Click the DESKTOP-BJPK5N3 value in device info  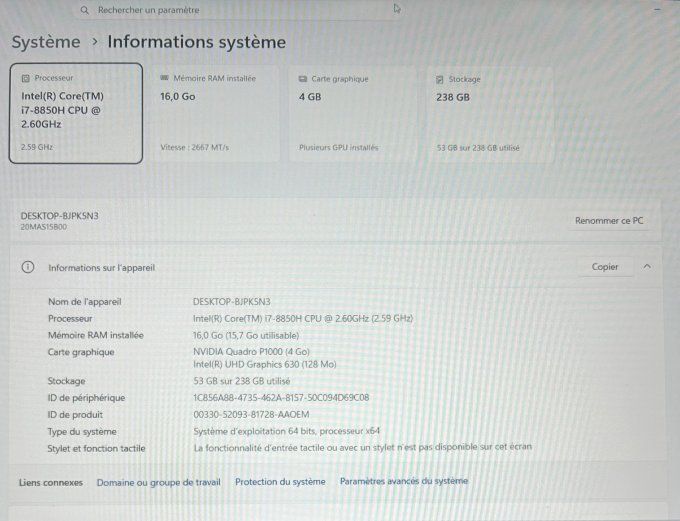coord(232,301)
